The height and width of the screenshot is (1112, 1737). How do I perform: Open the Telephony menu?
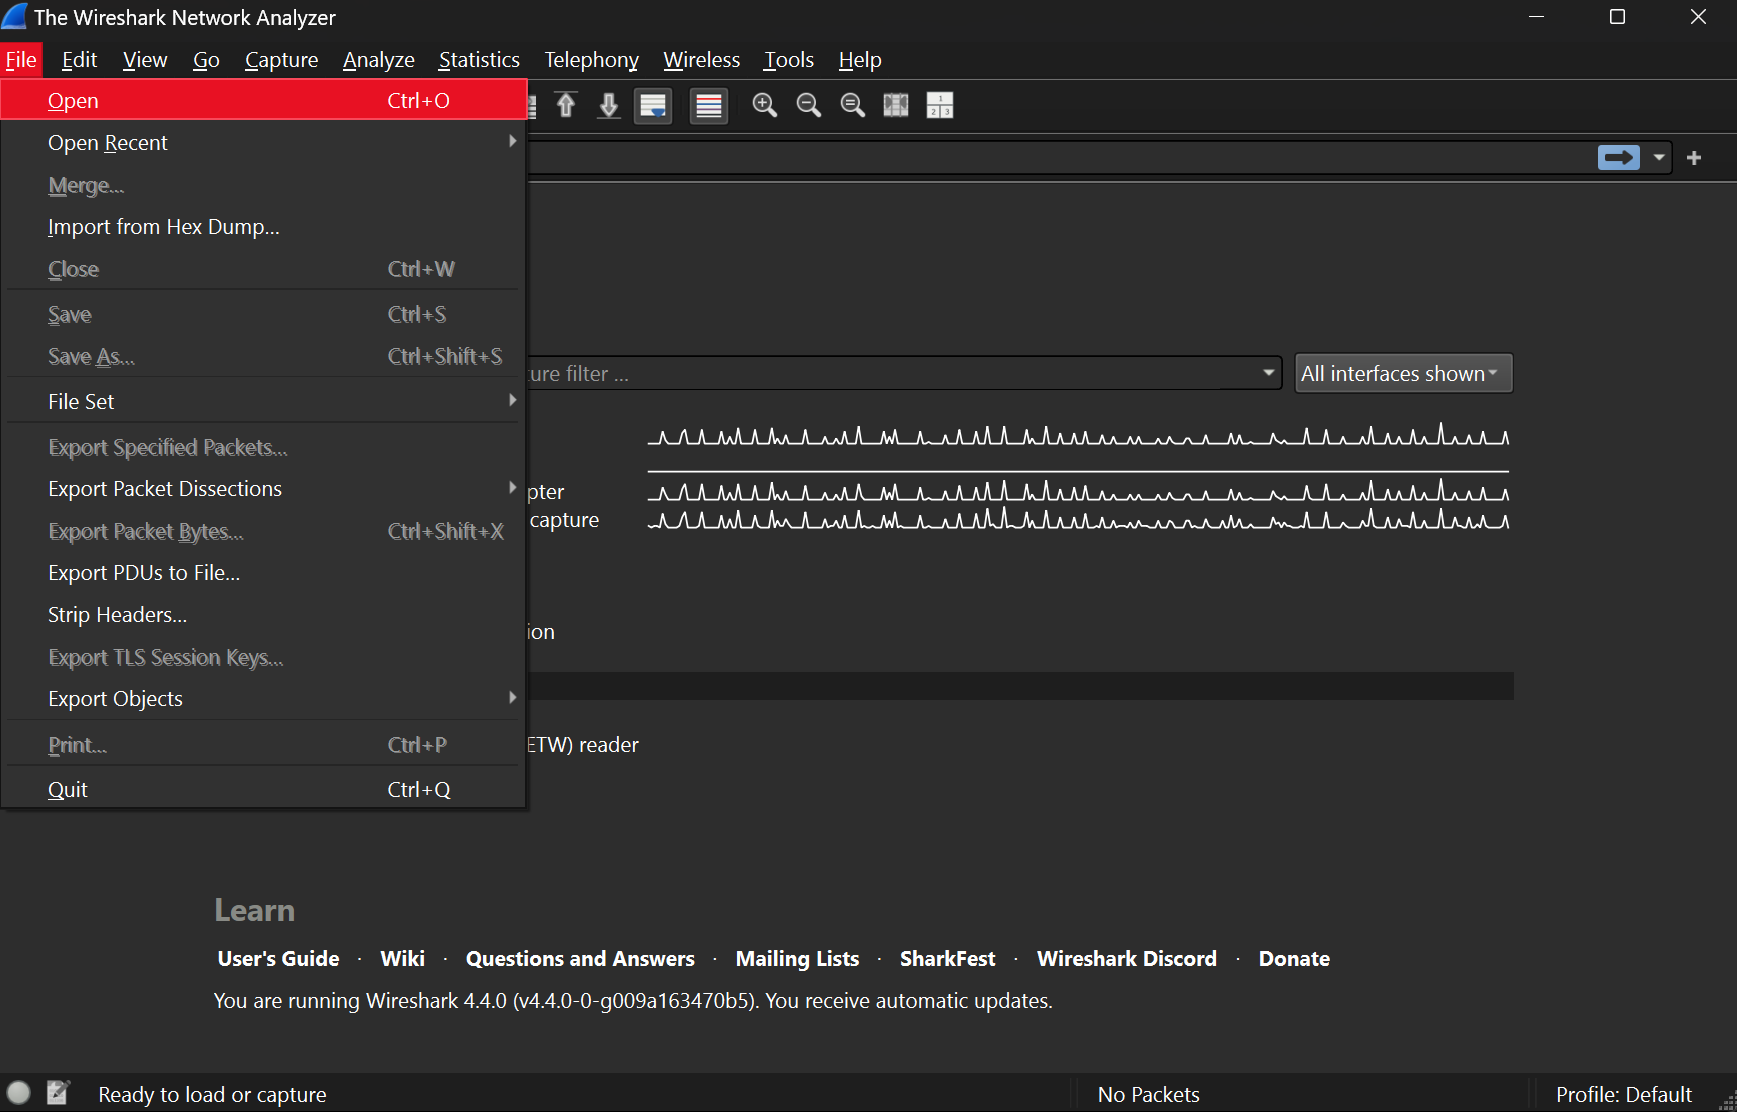pyautogui.click(x=591, y=60)
